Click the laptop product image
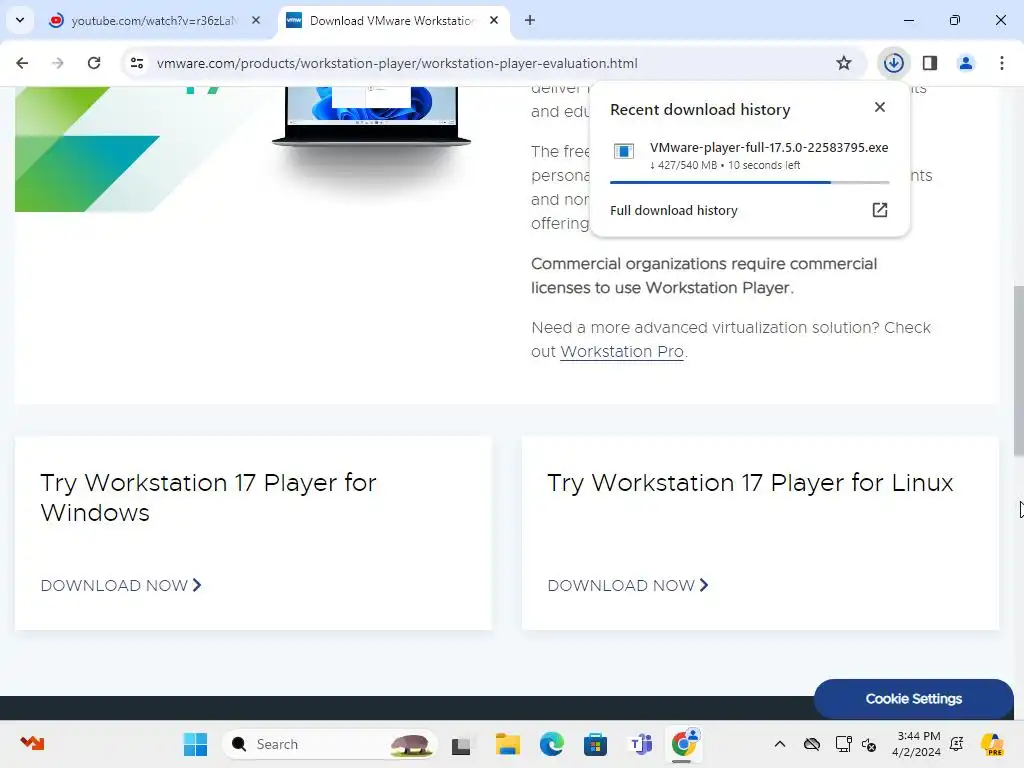The width and height of the screenshot is (1024, 768). pyautogui.click(x=371, y=116)
